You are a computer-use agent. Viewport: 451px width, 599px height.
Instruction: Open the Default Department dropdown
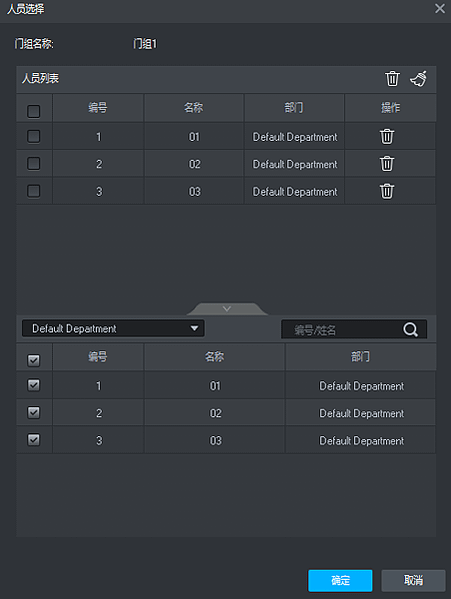tap(113, 329)
